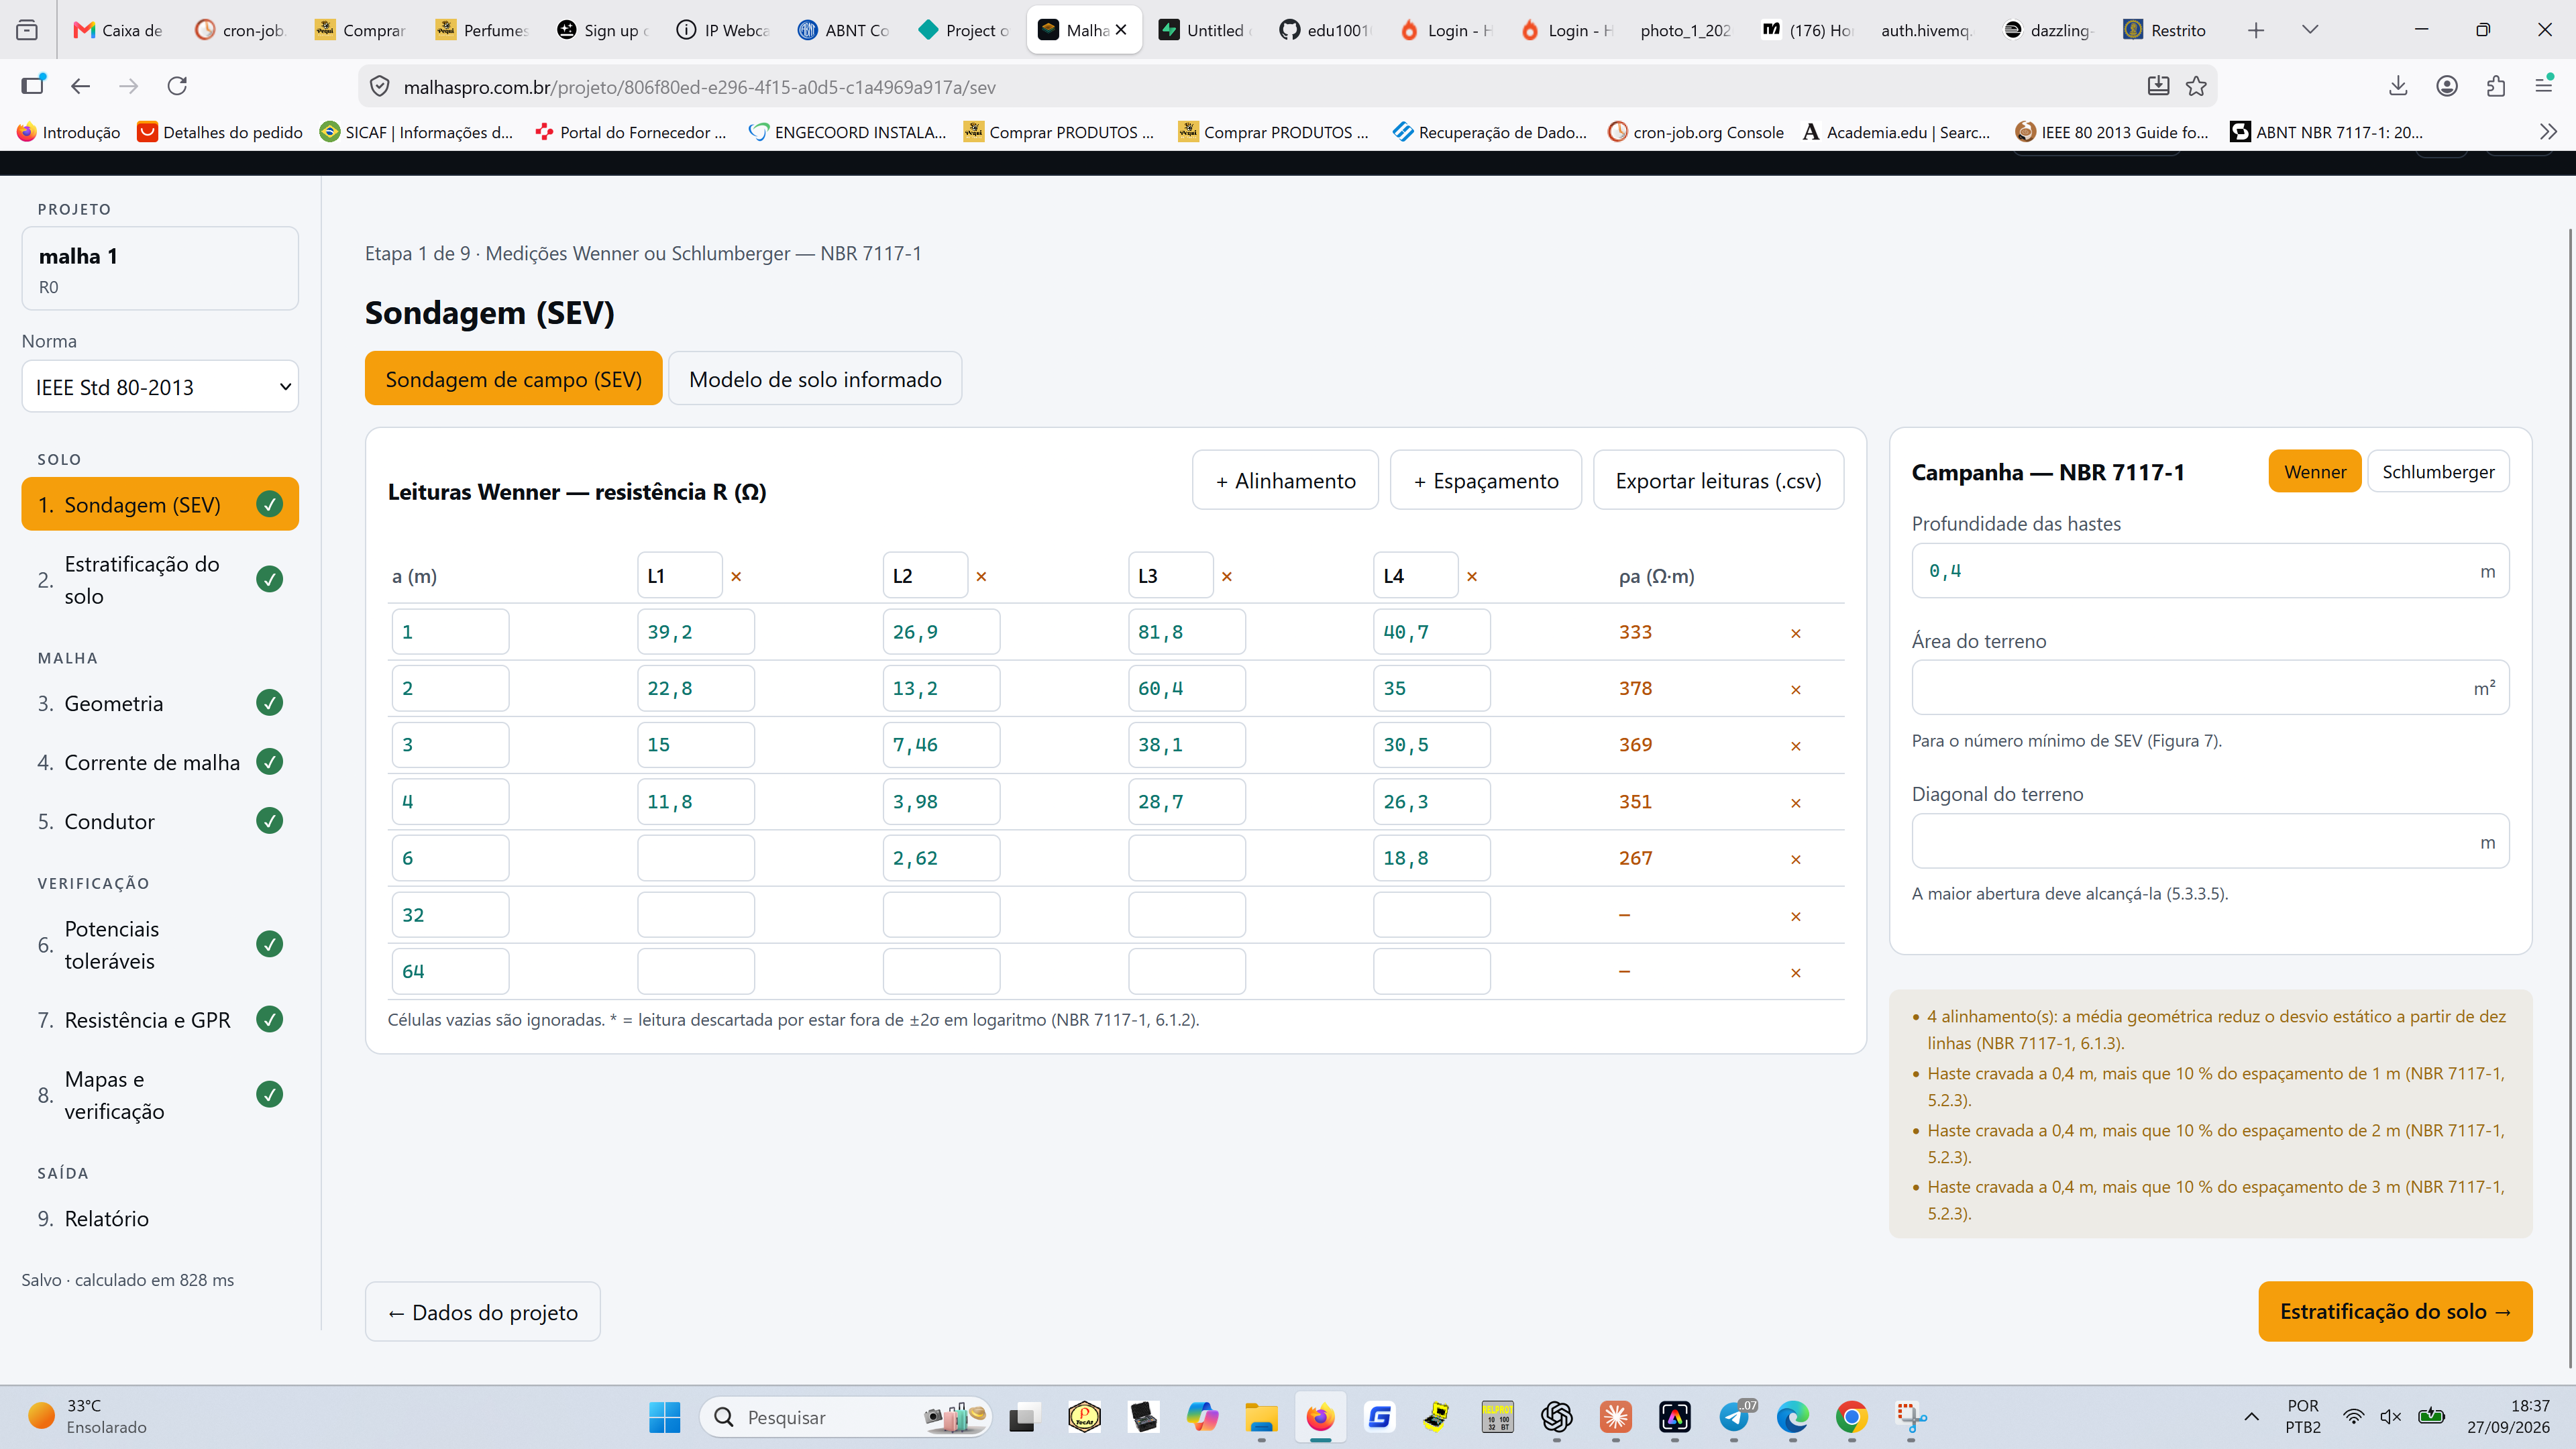
Task: Open Chrome from the taskbar
Action: pos(1851,1416)
